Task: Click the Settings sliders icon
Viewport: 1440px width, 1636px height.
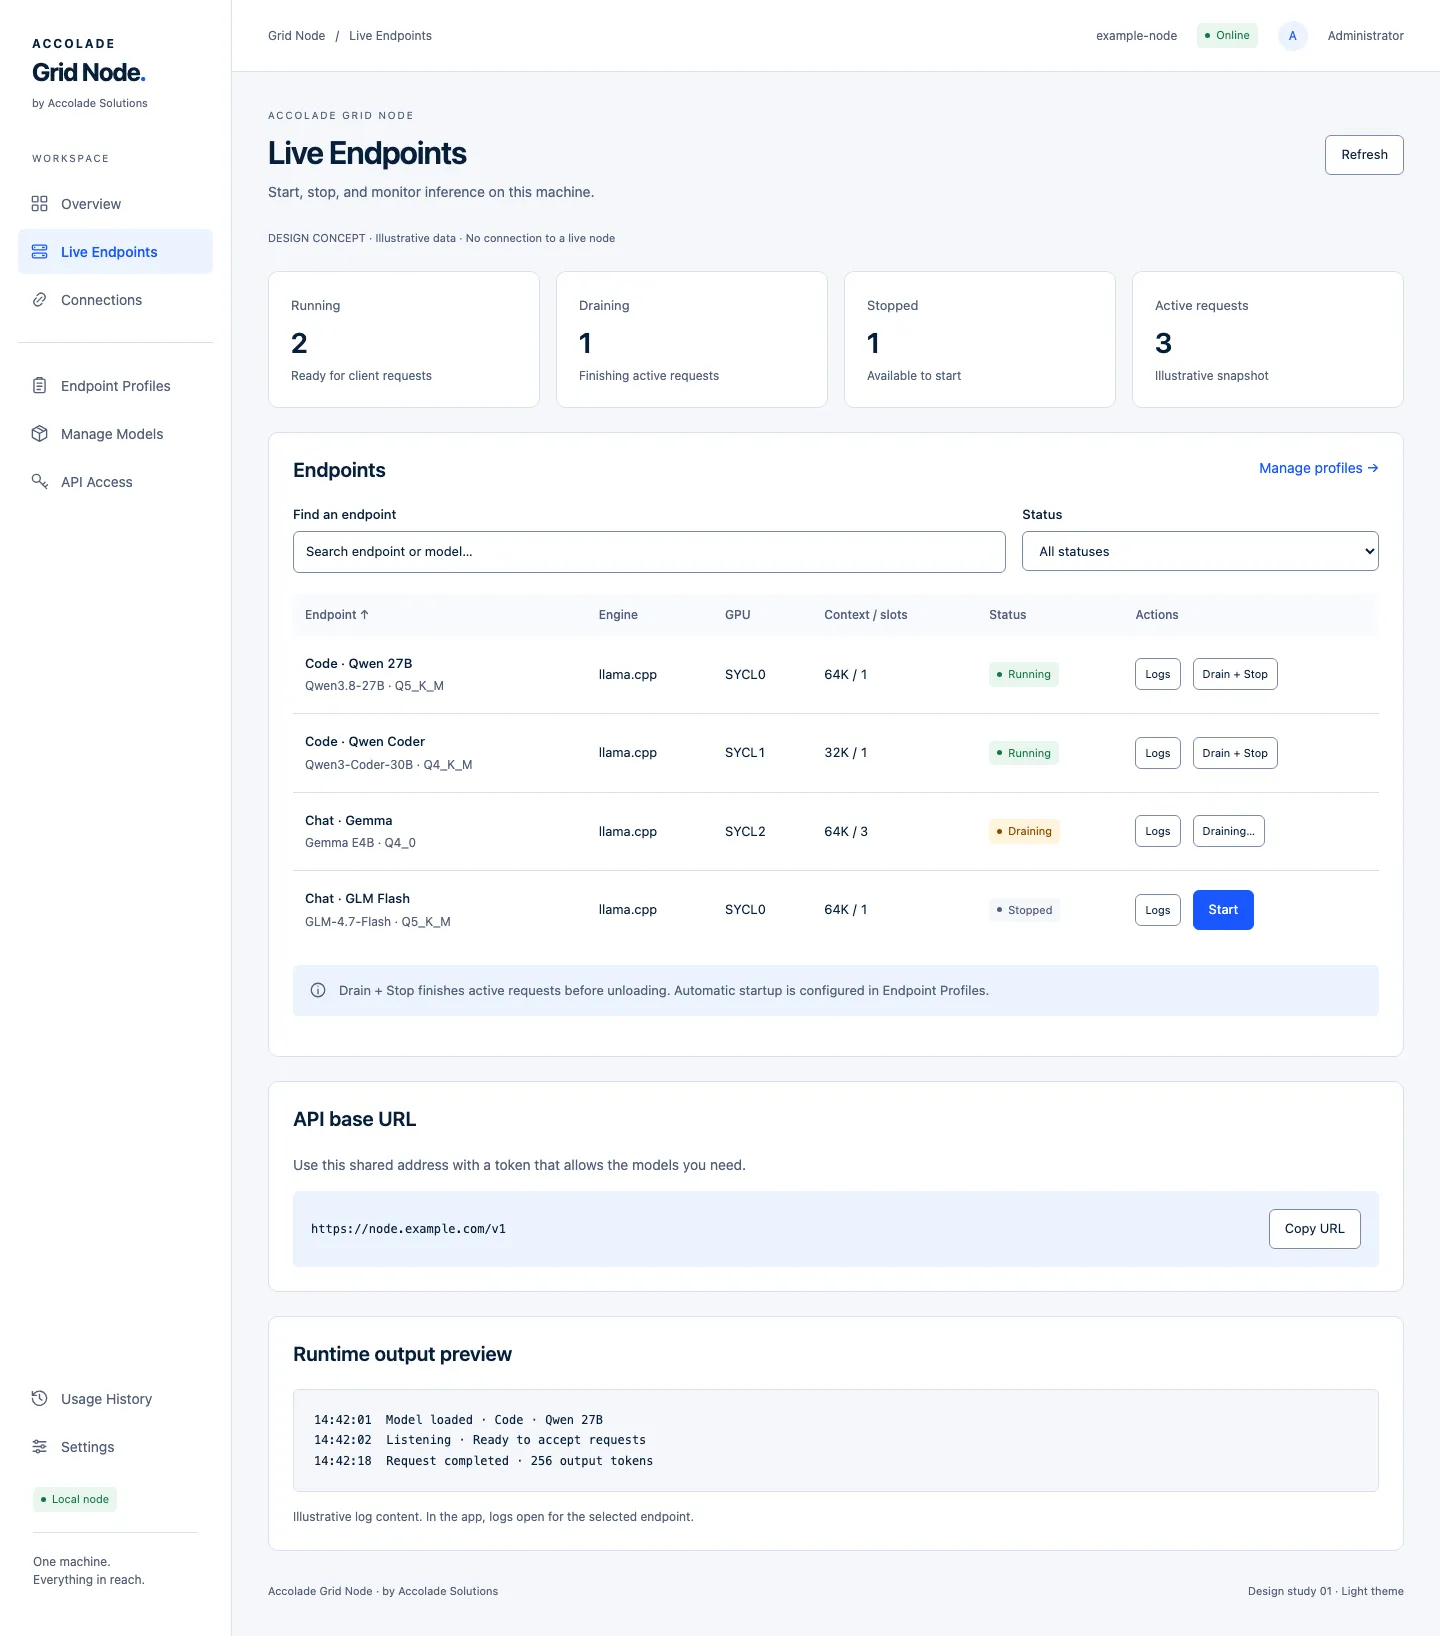Action: [x=40, y=1447]
